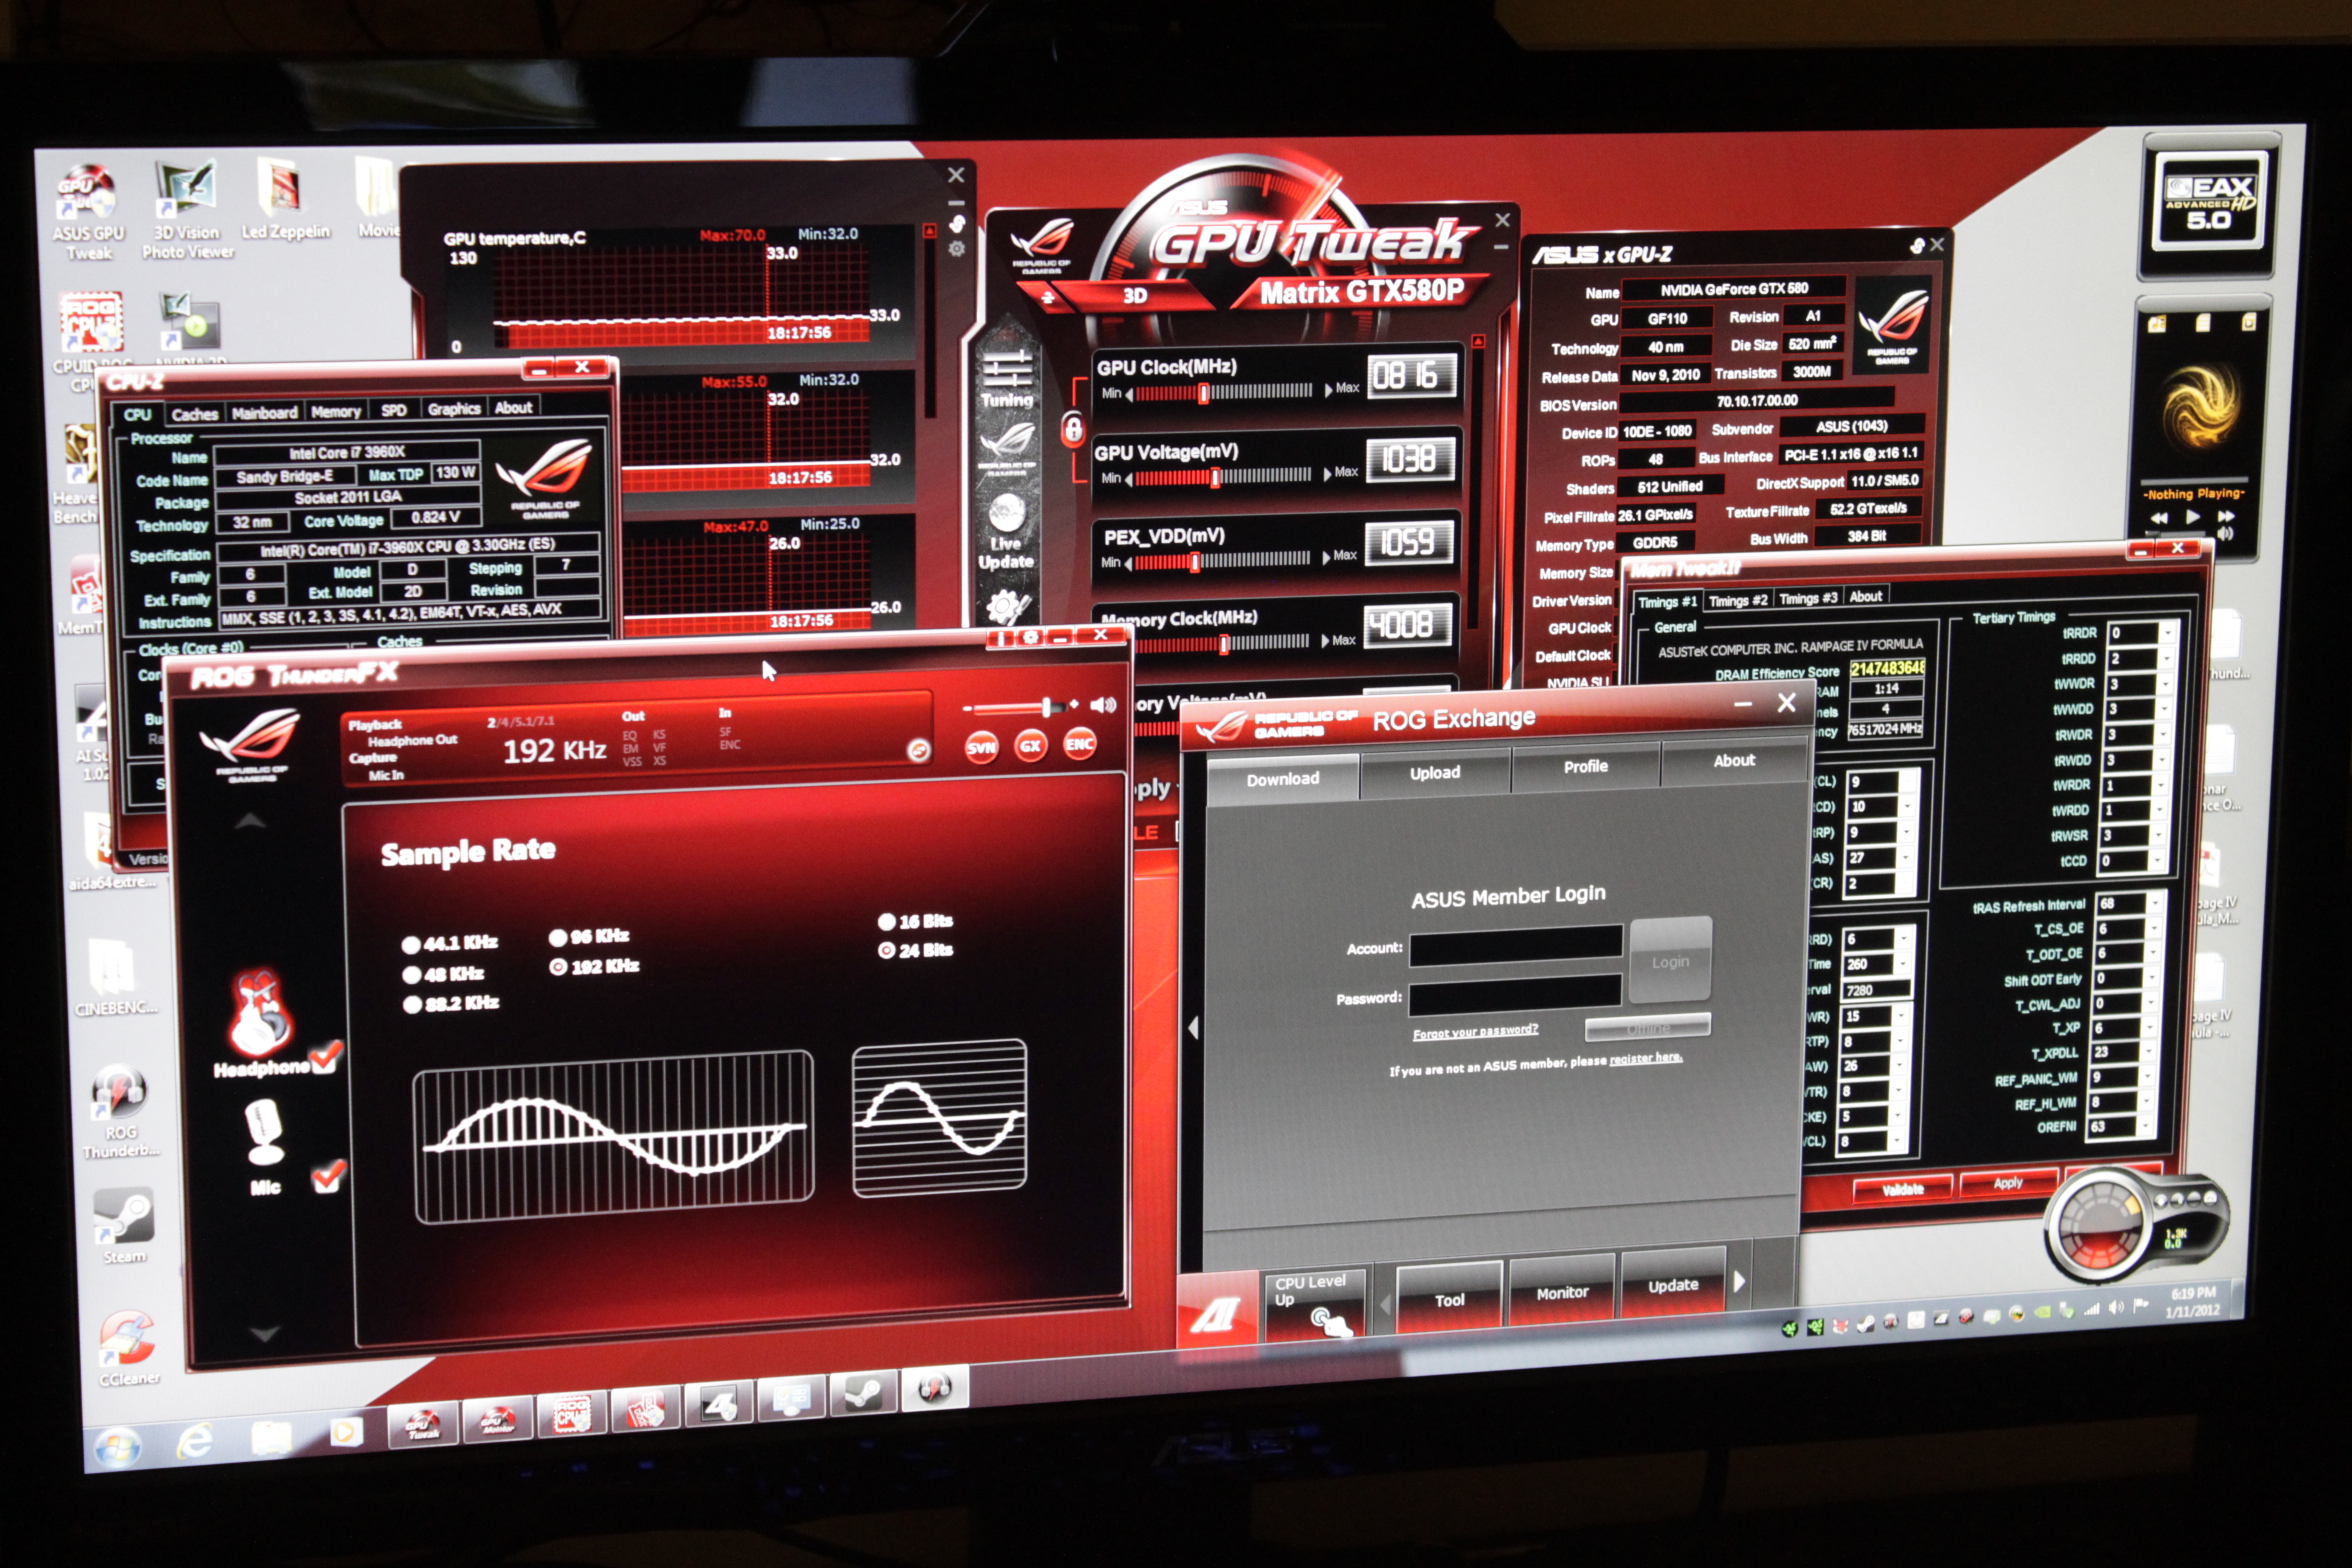Click the ENC button in ThunderFX

pyautogui.click(x=1079, y=744)
